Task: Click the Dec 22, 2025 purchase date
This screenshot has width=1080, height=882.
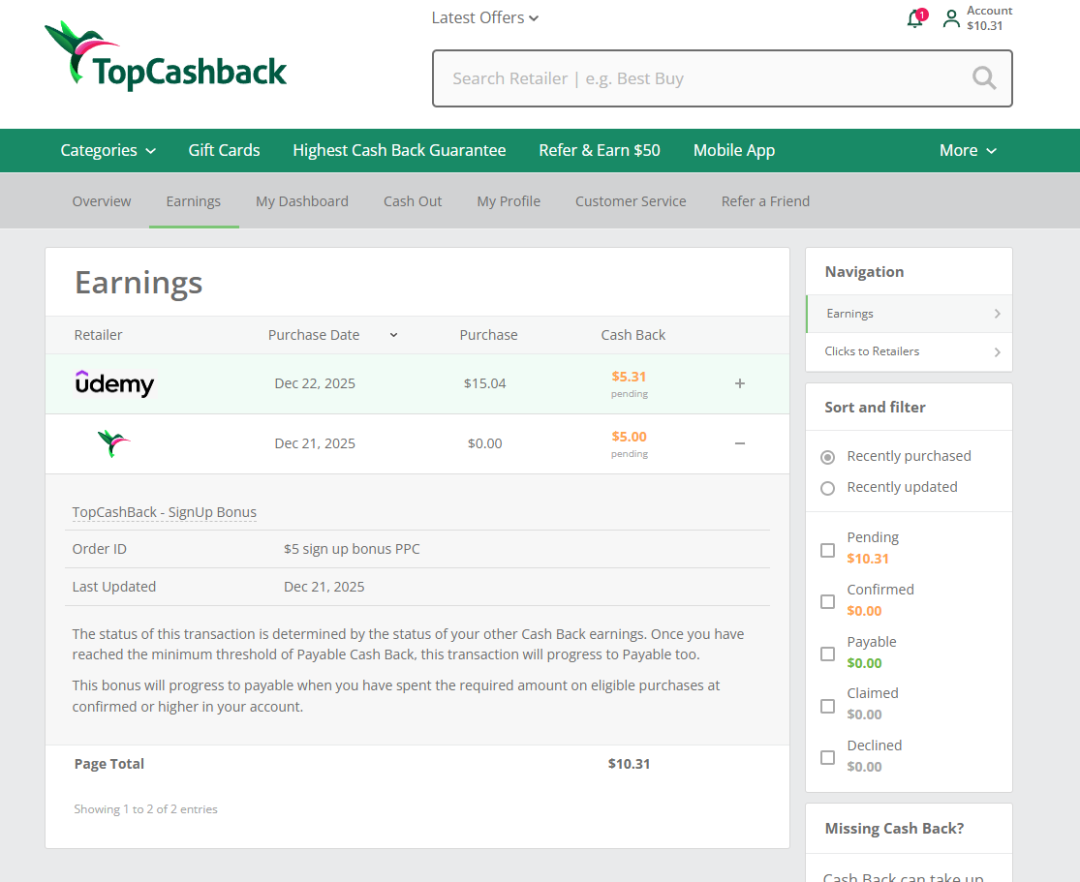Action: (x=315, y=384)
